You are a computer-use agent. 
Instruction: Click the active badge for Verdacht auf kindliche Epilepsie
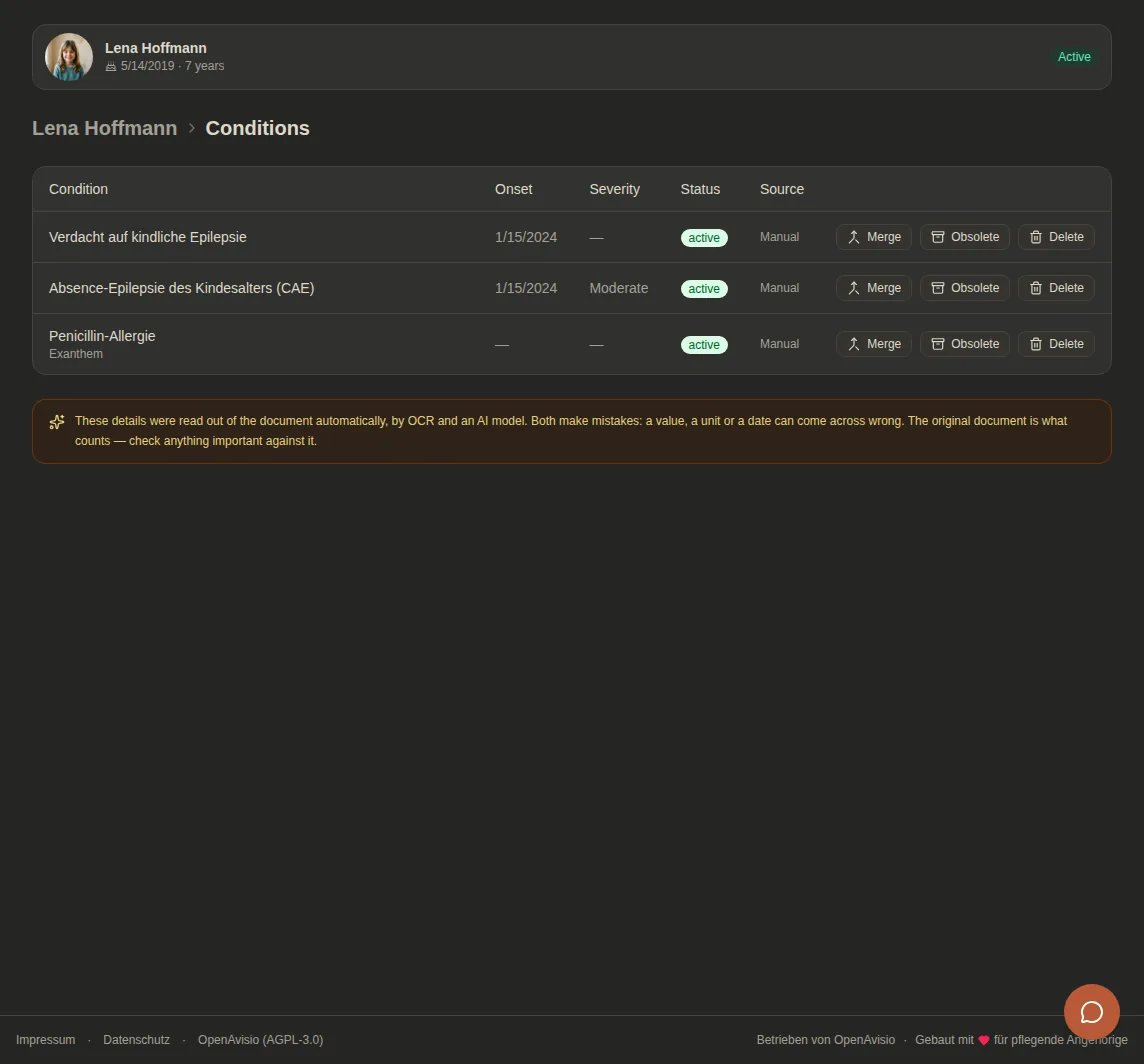click(x=704, y=238)
